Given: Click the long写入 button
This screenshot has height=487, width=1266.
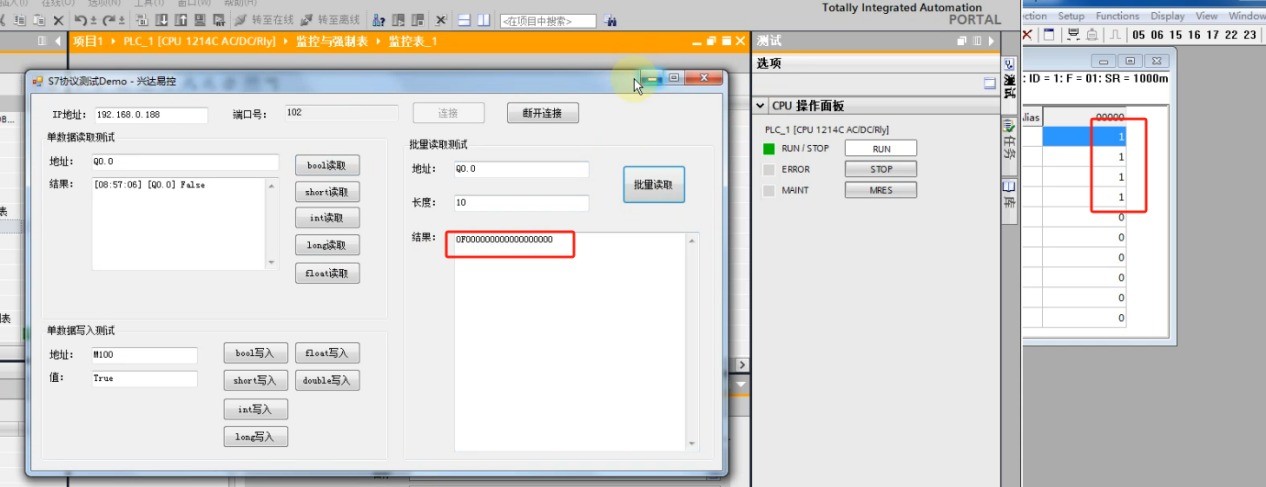Looking at the screenshot, I should 256,436.
